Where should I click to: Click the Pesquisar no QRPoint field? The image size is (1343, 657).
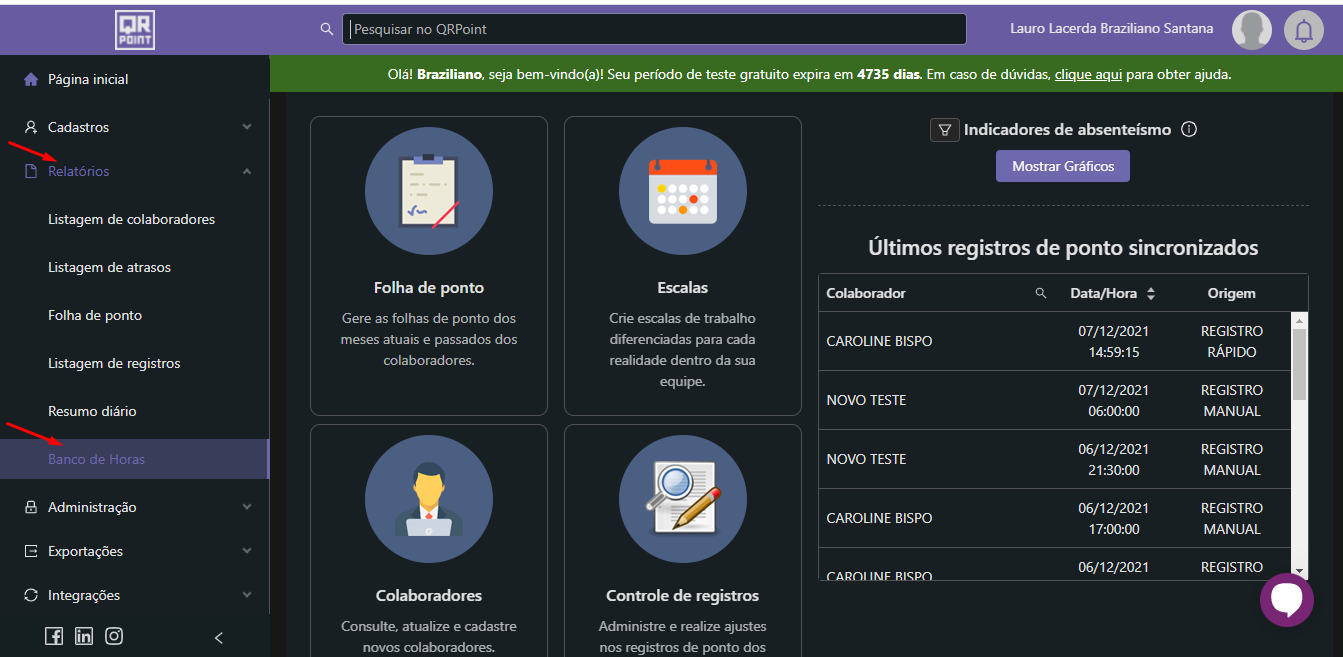pos(654,29)
